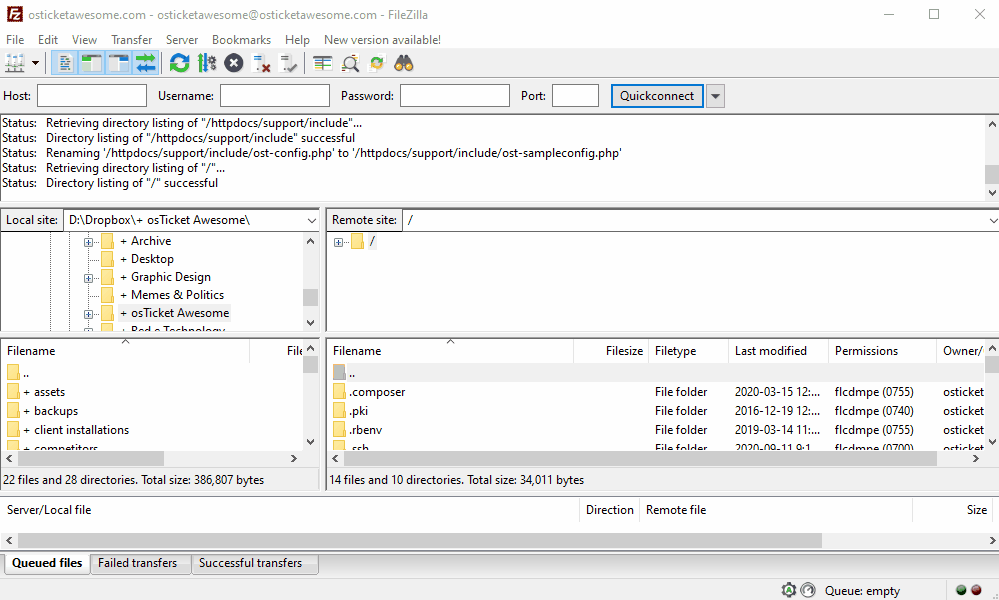
Task: Toggle directory comparison icon
Action: click(350, 63)
